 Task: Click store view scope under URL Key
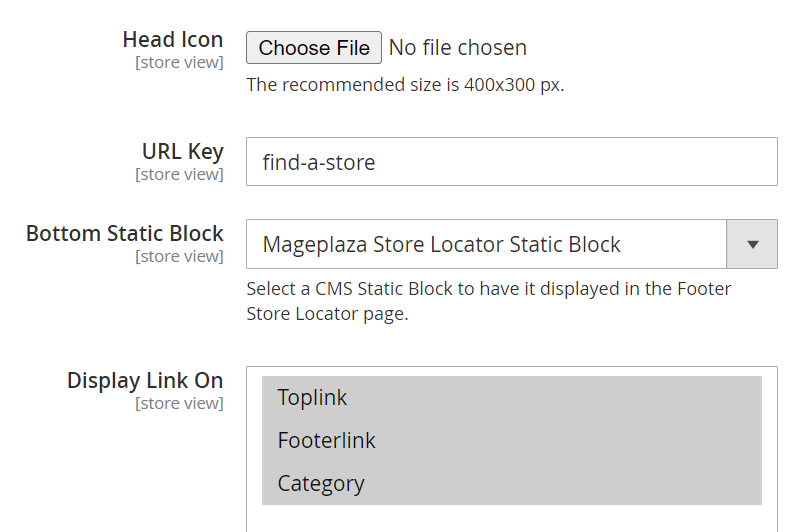click(x=179, y=175)
